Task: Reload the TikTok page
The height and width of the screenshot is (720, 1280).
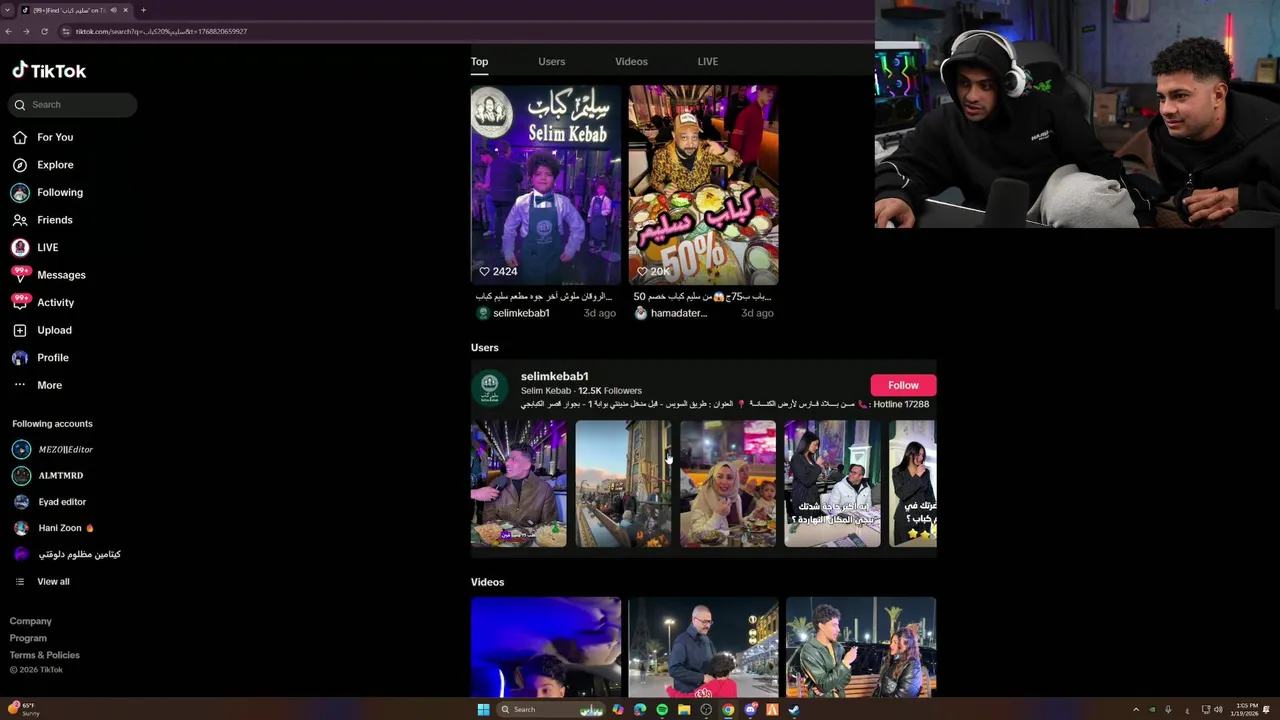Action: pos(44,31)
